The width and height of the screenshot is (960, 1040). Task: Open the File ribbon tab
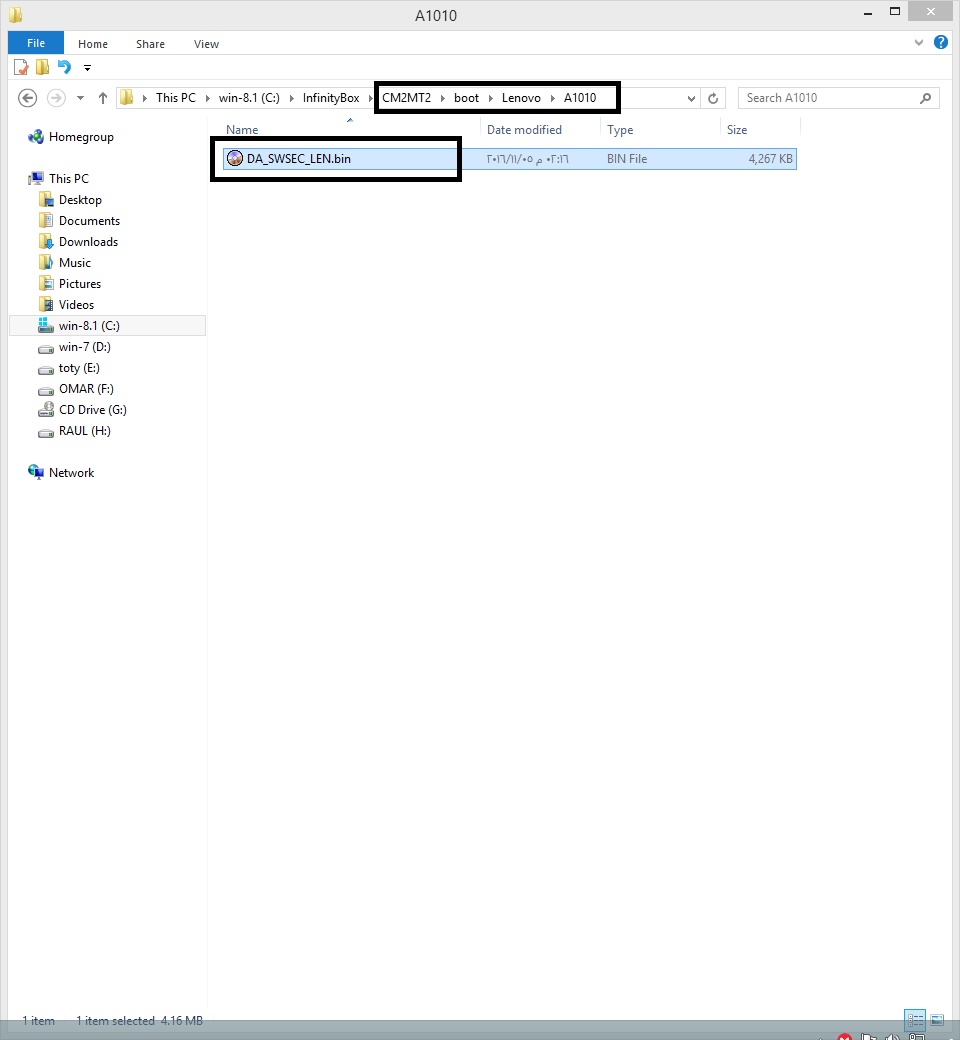click(36, 43)
